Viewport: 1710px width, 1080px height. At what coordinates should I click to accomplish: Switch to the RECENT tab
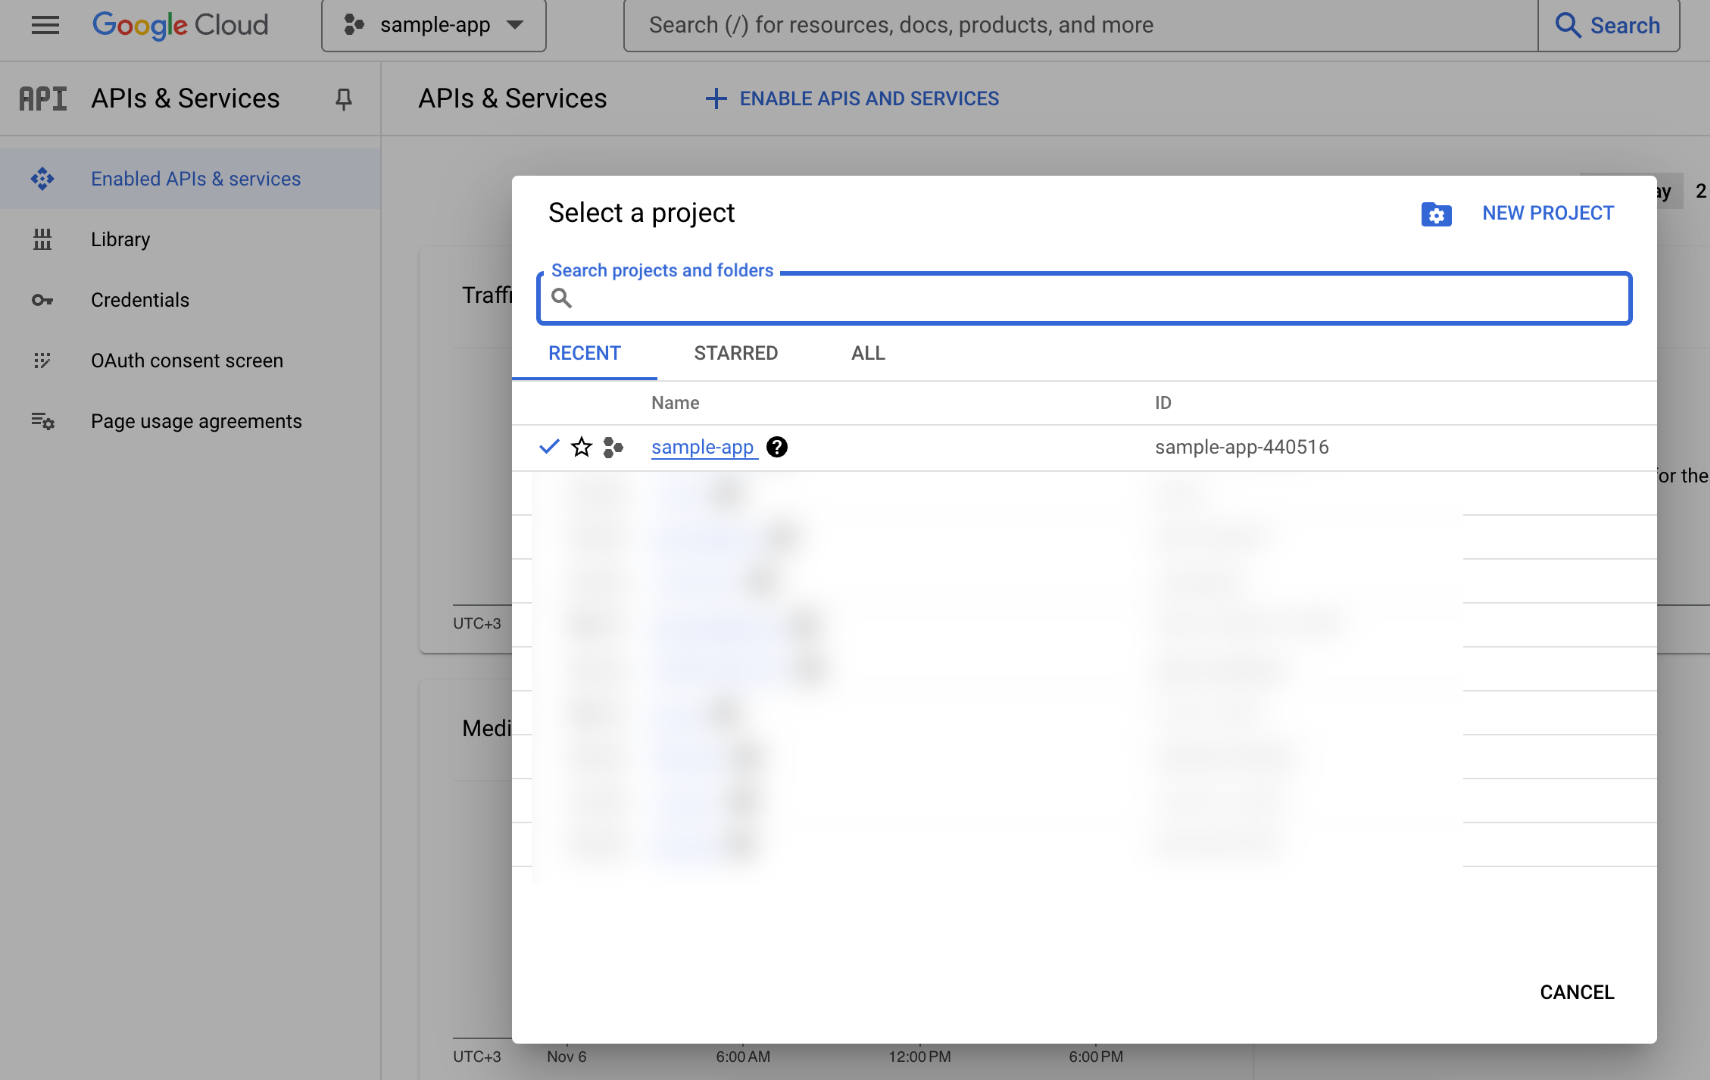(584, 353)
